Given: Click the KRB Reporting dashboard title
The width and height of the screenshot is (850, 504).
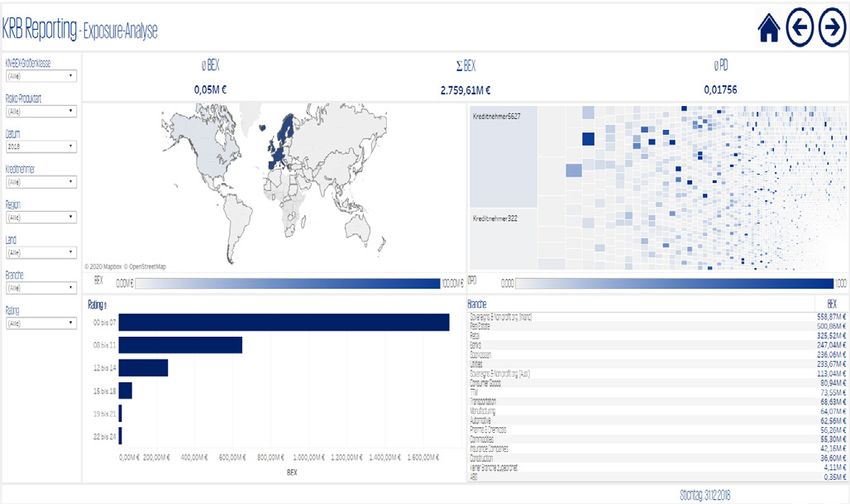Looking at the screenshot, I should coord(40,29).
